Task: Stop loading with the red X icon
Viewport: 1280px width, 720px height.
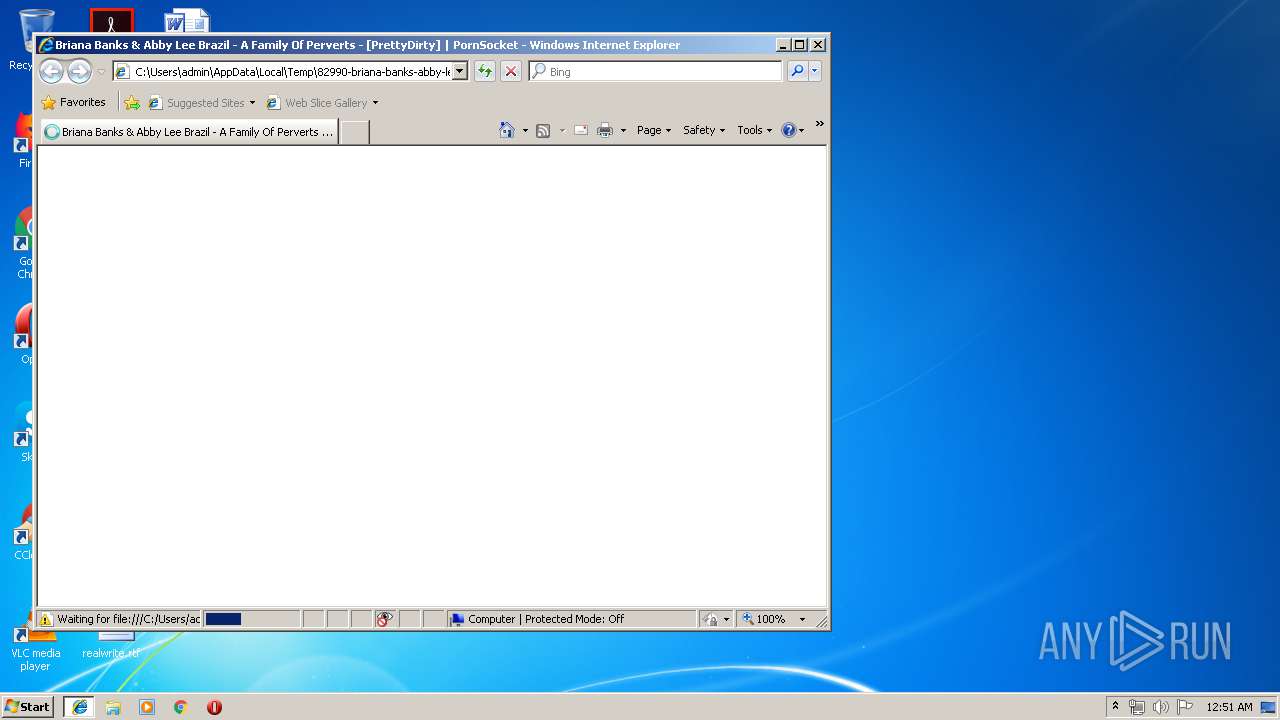Action: point(510,71)
